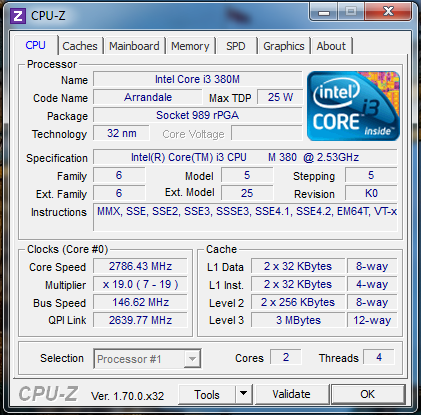
Task: Click the Intel Core i3 inside logo
Action: [353, 106]
